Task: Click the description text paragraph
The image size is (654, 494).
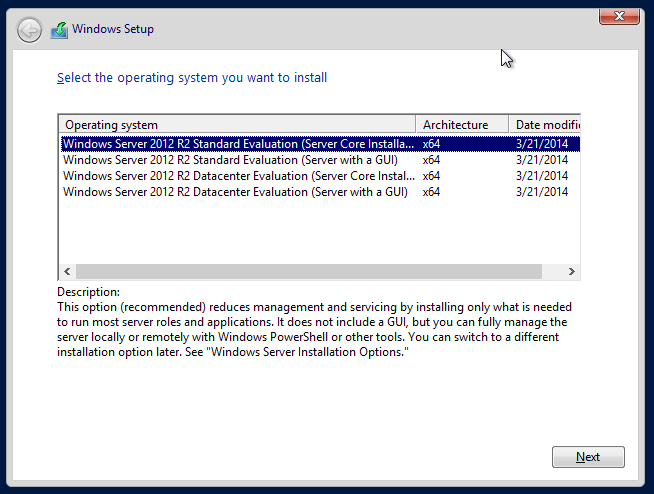Action: 314,330
